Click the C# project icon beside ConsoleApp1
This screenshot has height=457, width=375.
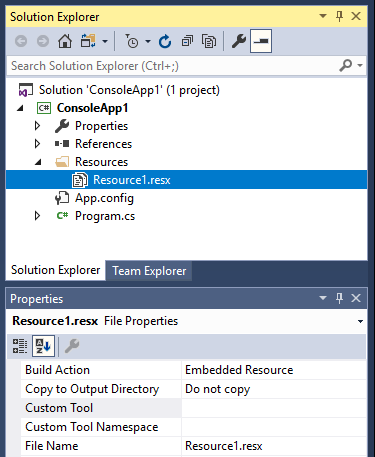[x=44, y=108]
